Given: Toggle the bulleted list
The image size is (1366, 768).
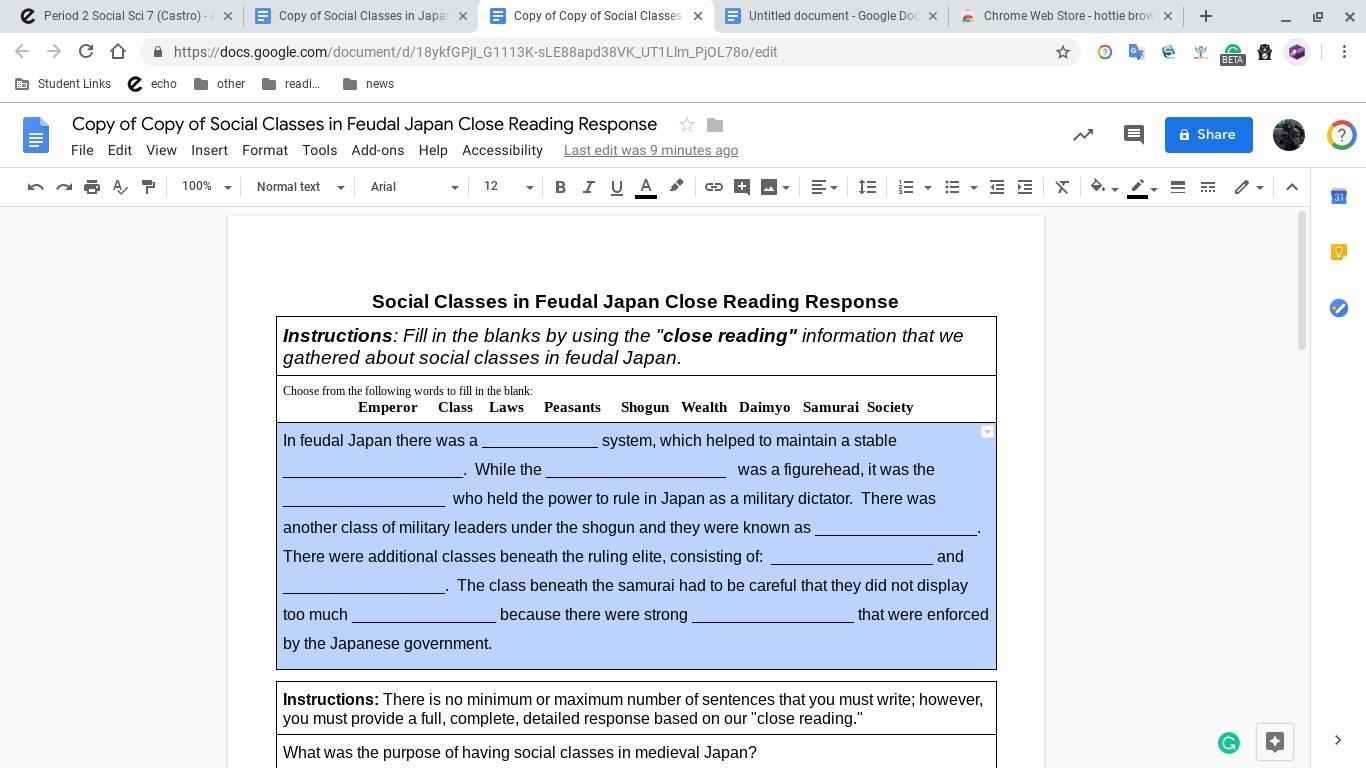Looking at the screenshot, I should coord(952,187).
